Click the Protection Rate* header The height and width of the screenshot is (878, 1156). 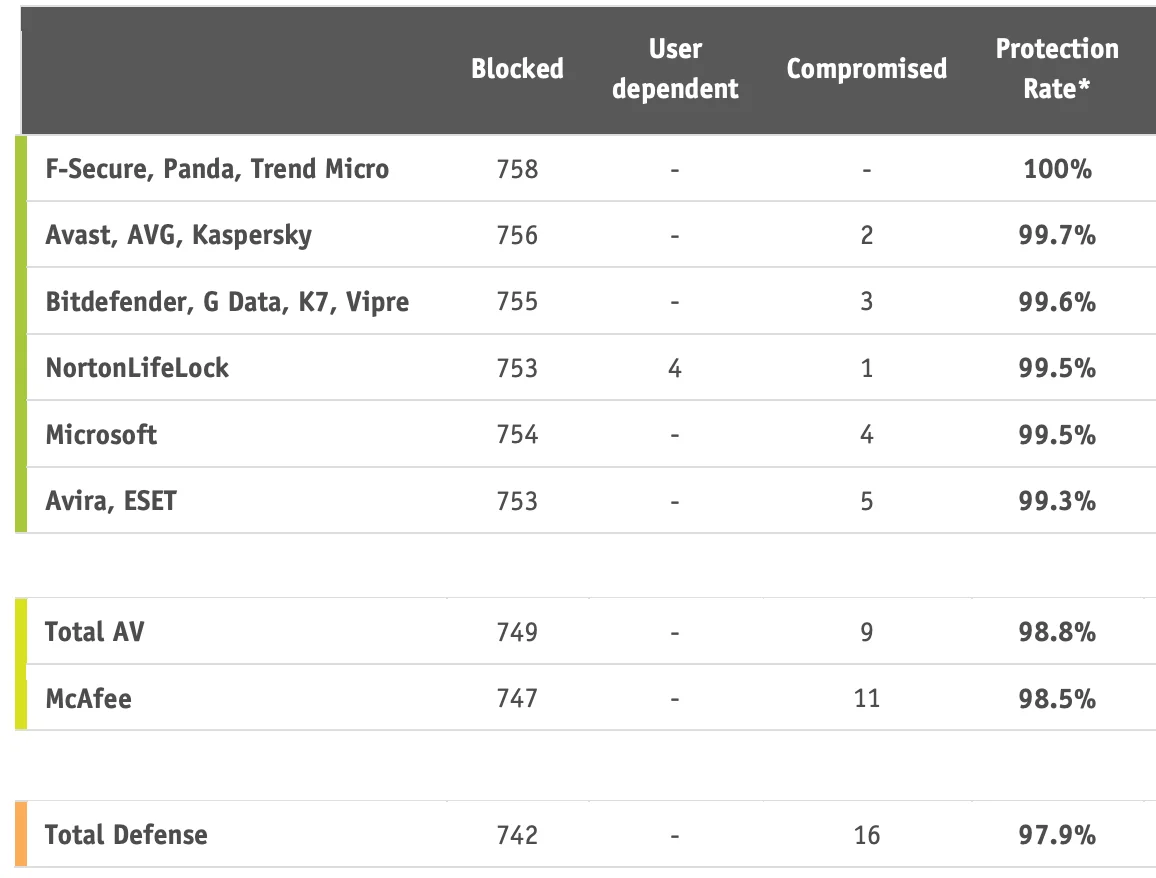click(1057, 69)
